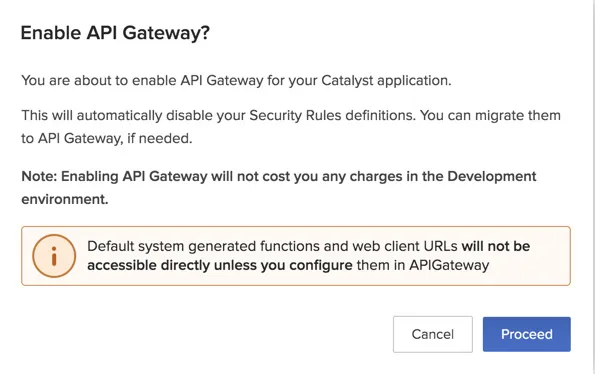Image resolution: width=595 pixels, height=374 pixels.
Task: Click the 'APIGateway' word ending the warning
Action: pos(449,265)
